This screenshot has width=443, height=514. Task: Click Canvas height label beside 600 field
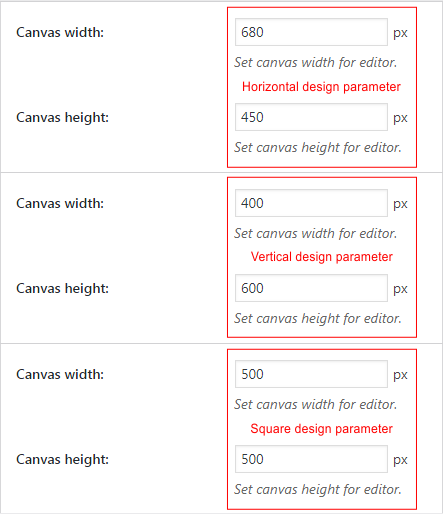[63, 289]
